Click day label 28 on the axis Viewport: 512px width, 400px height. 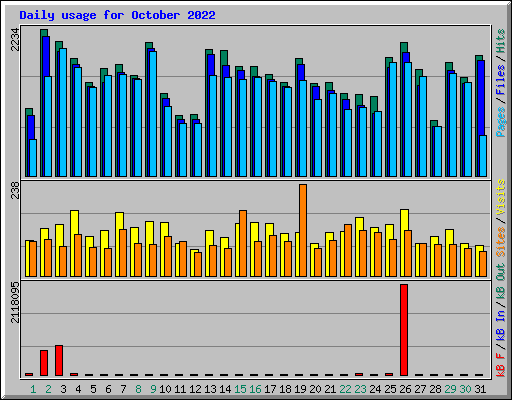pyautogui.click(x=435, y=389)
